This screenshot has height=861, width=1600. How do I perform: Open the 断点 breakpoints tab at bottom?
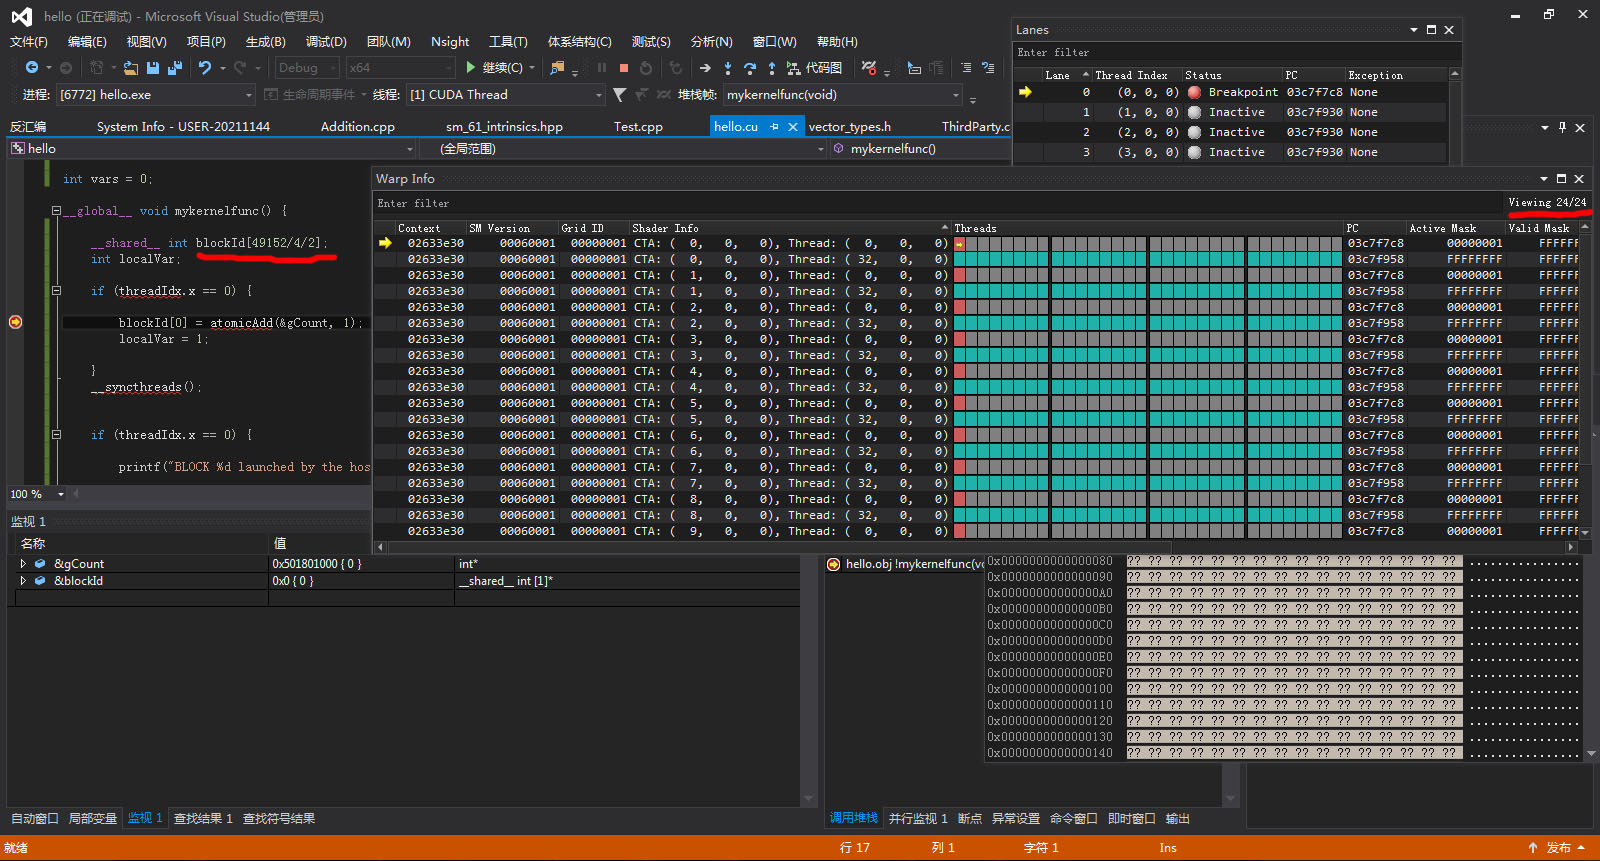pyautogui.click(x=969, y=819)
